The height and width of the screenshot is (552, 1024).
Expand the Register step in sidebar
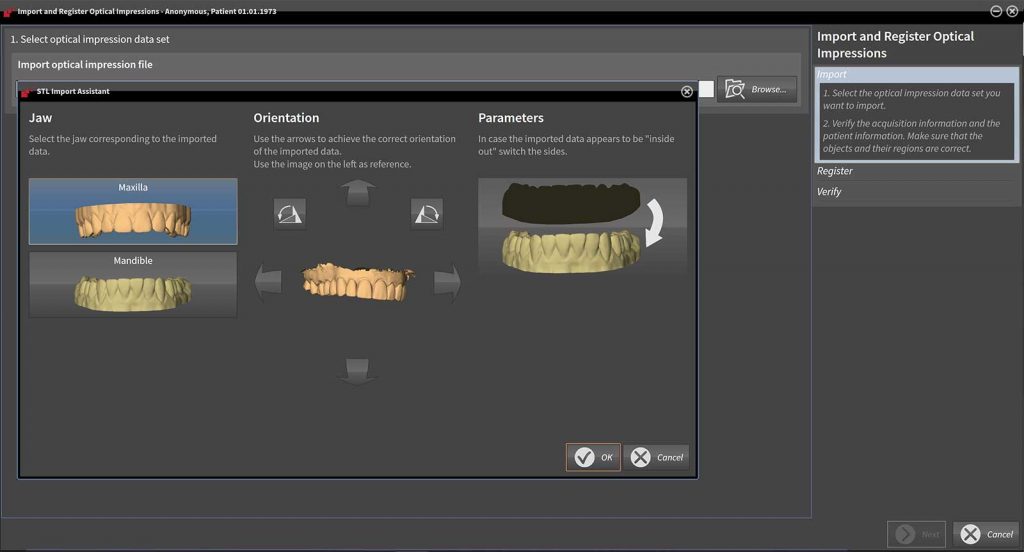click(x=835, y=171)
